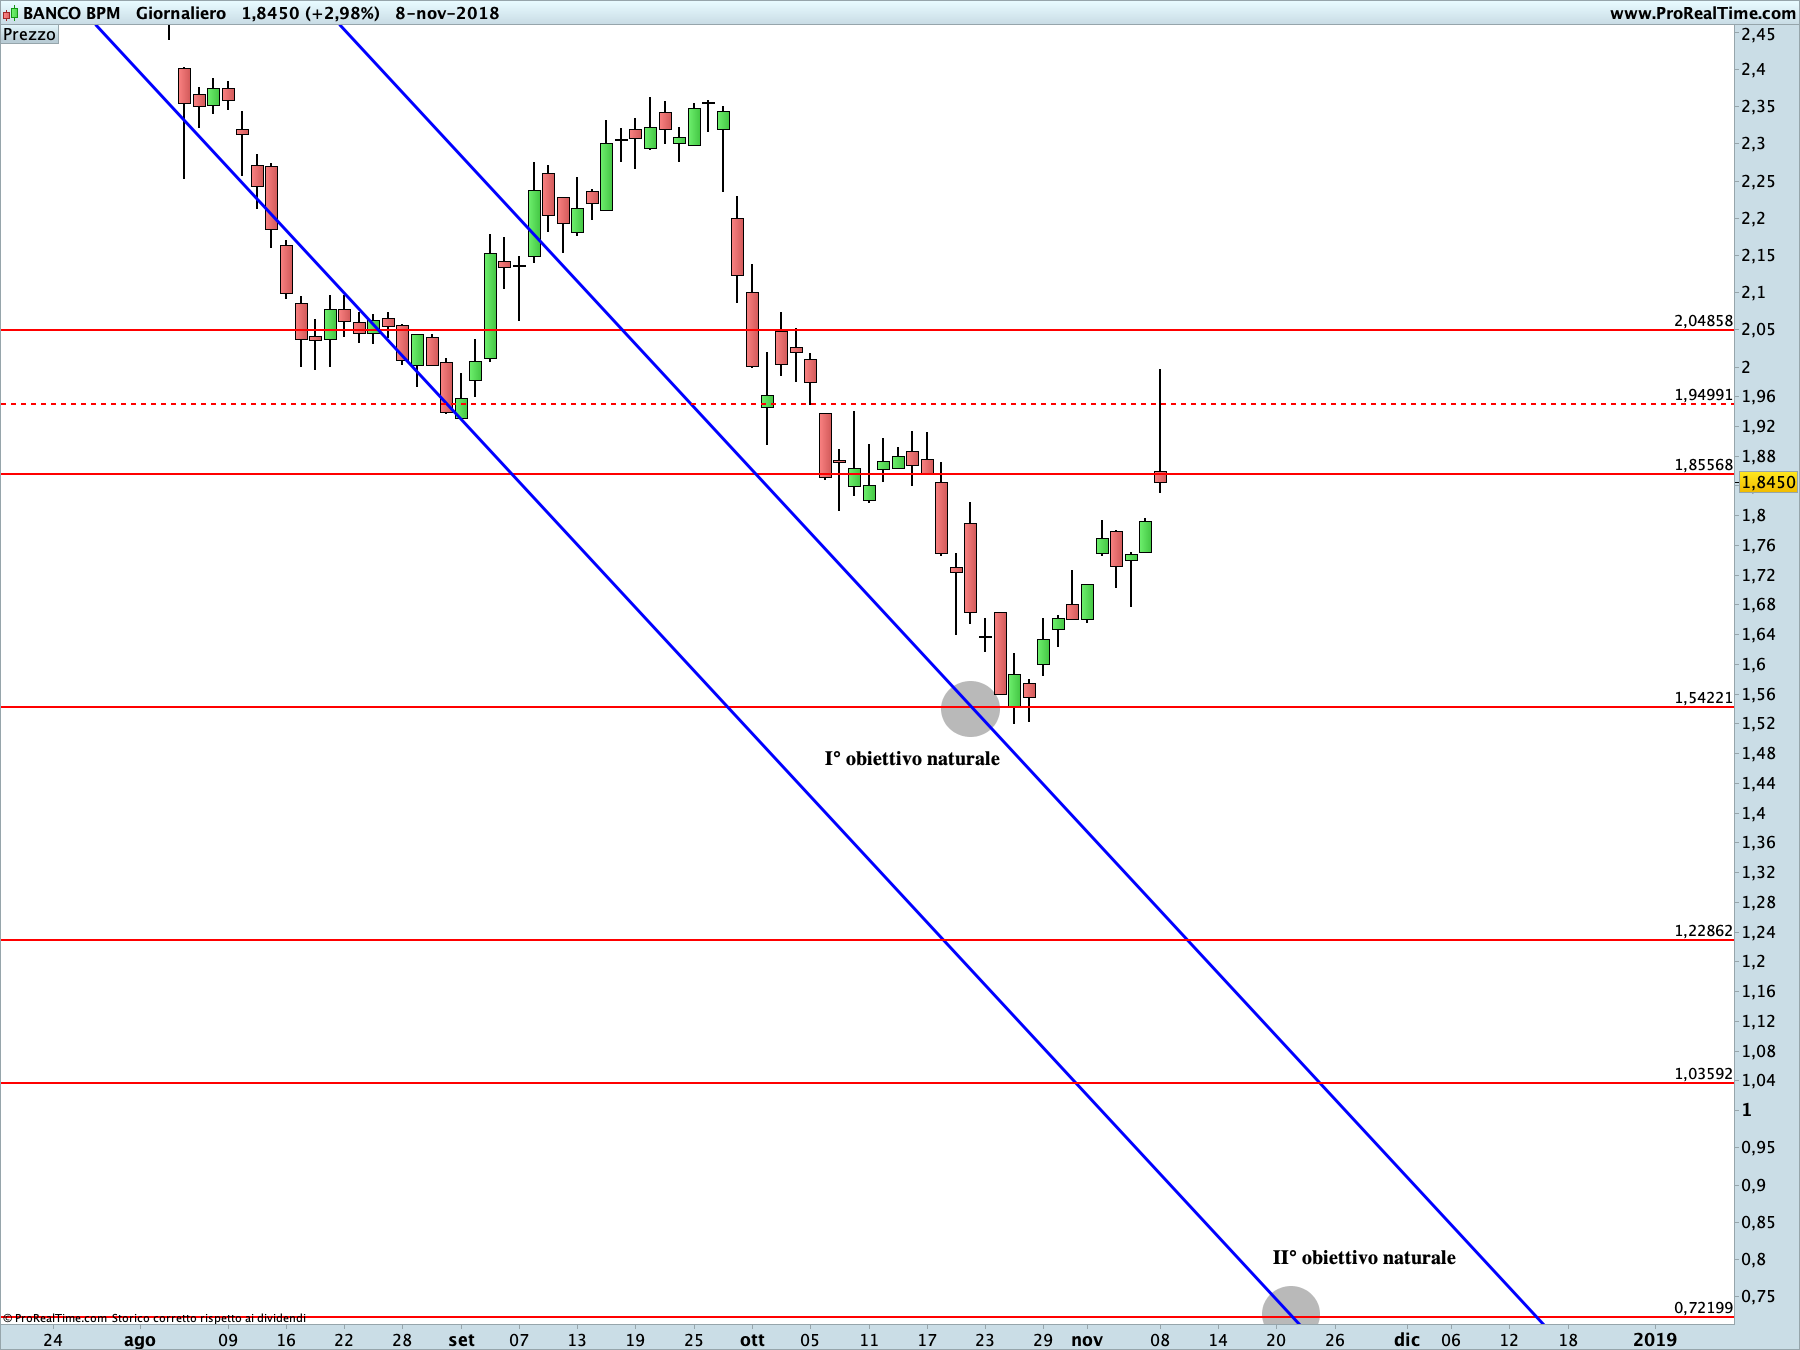1800x1350 pixels.
Task: Click the 'dic' month label on time axis
Action: click(1406, 1340)
